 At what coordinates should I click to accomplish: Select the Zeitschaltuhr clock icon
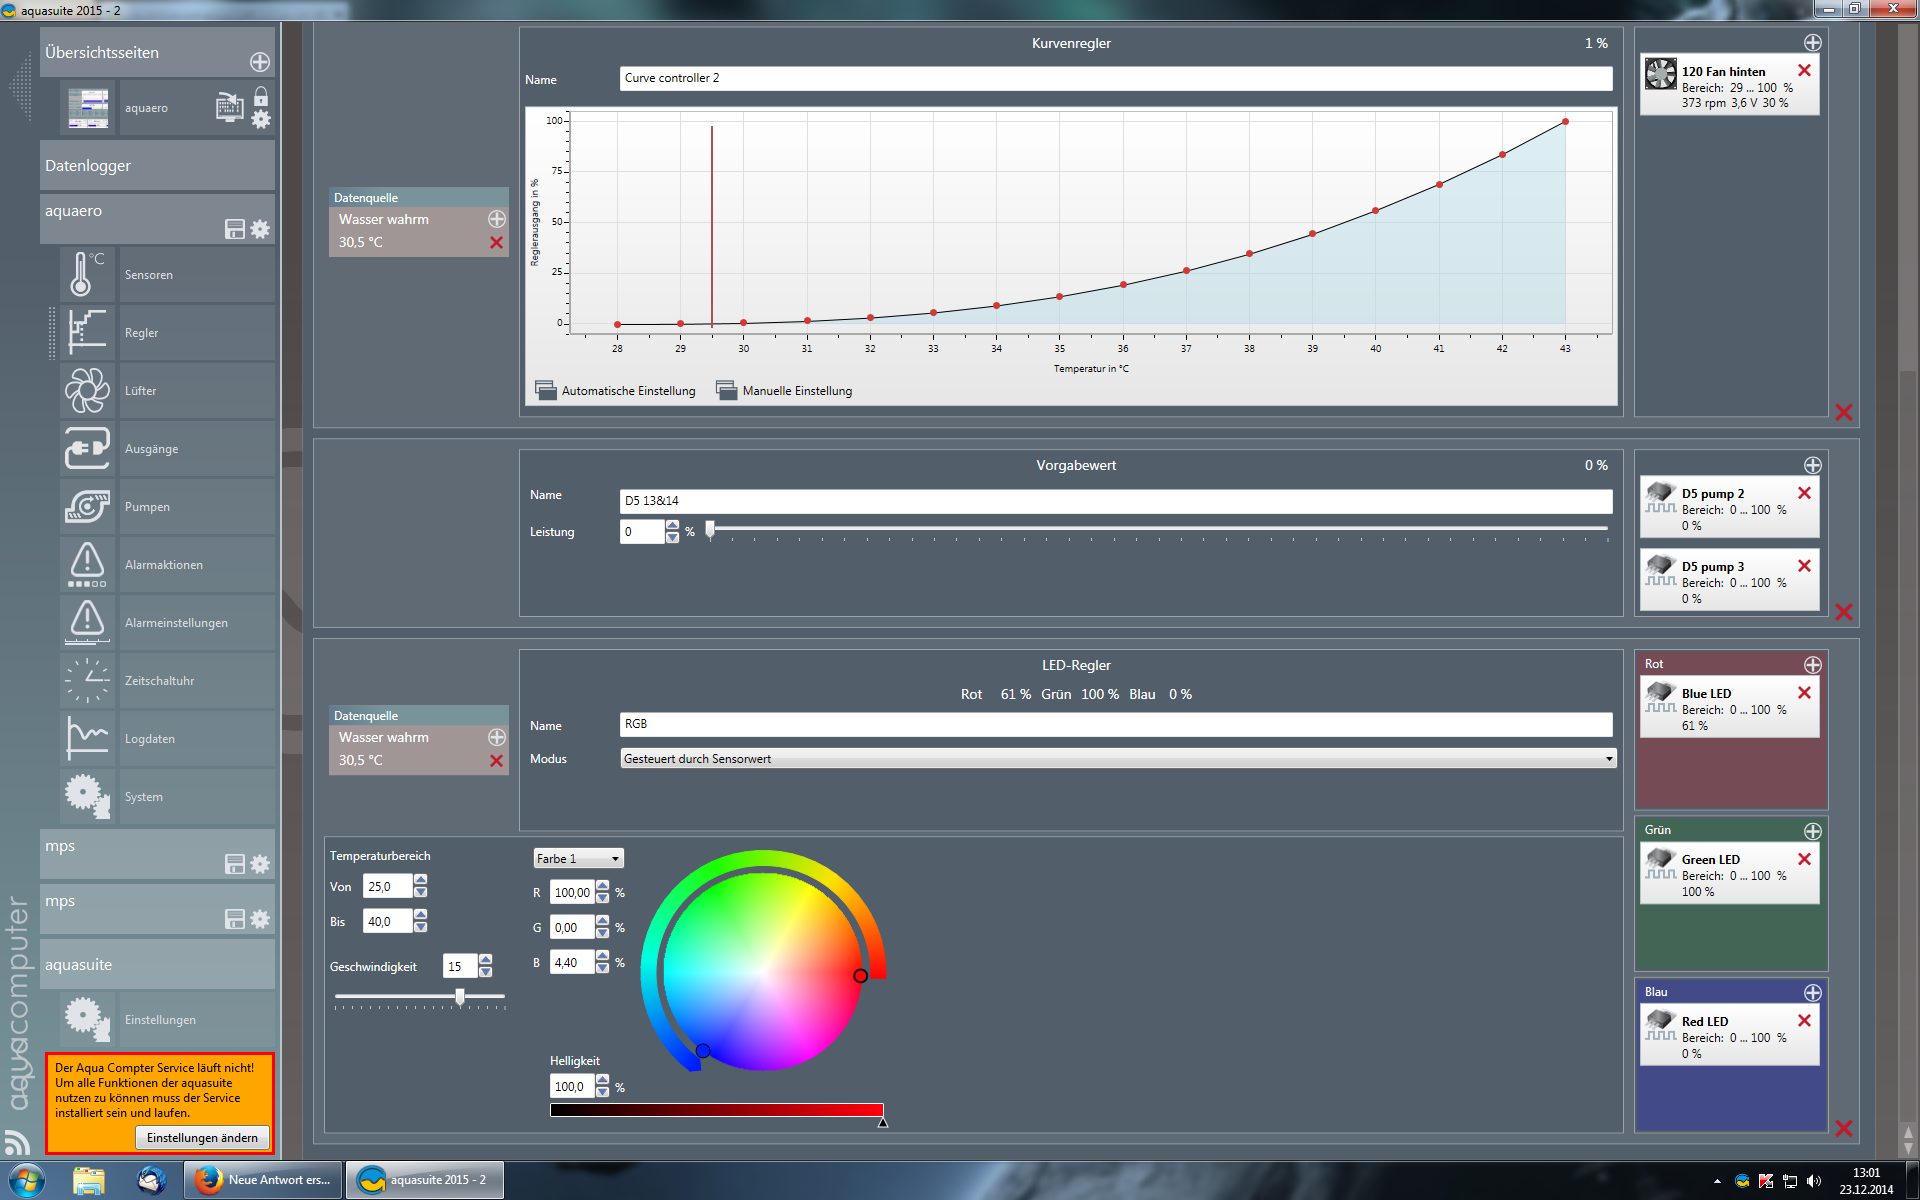click(x=86, y=680)
